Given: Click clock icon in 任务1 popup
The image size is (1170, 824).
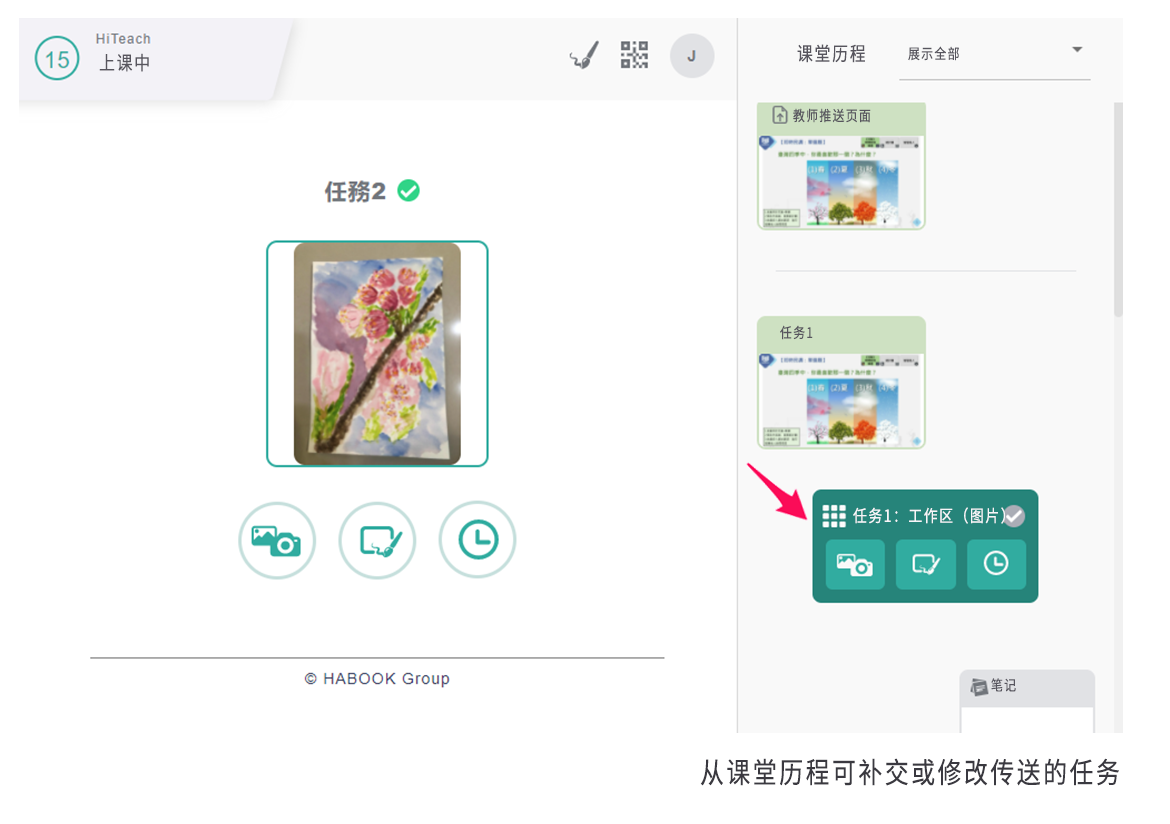Looking at the screenshot, I should pyautogui.click(x=996, y=564).
